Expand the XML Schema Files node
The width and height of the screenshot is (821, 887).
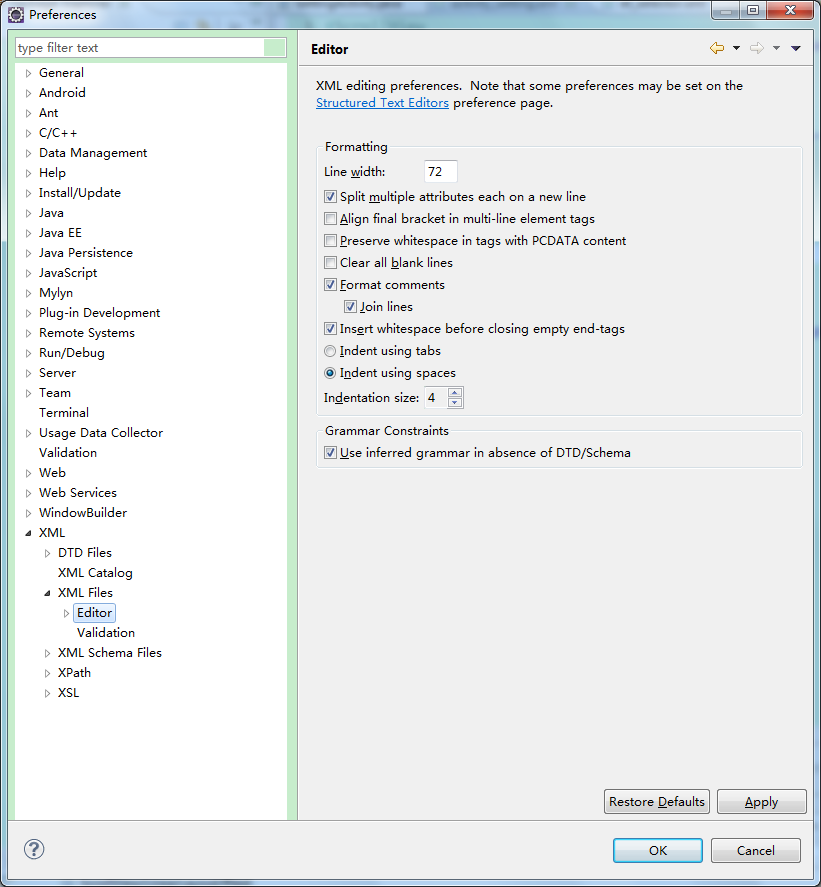pos(48,653)
